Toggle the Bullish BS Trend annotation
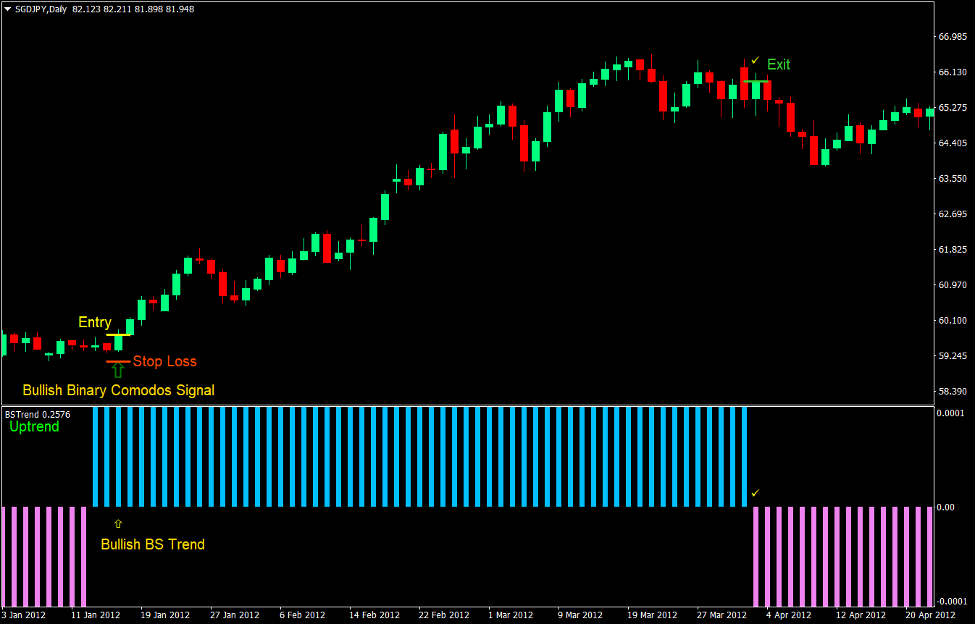The image size is (977, 625). coord(152,545)
